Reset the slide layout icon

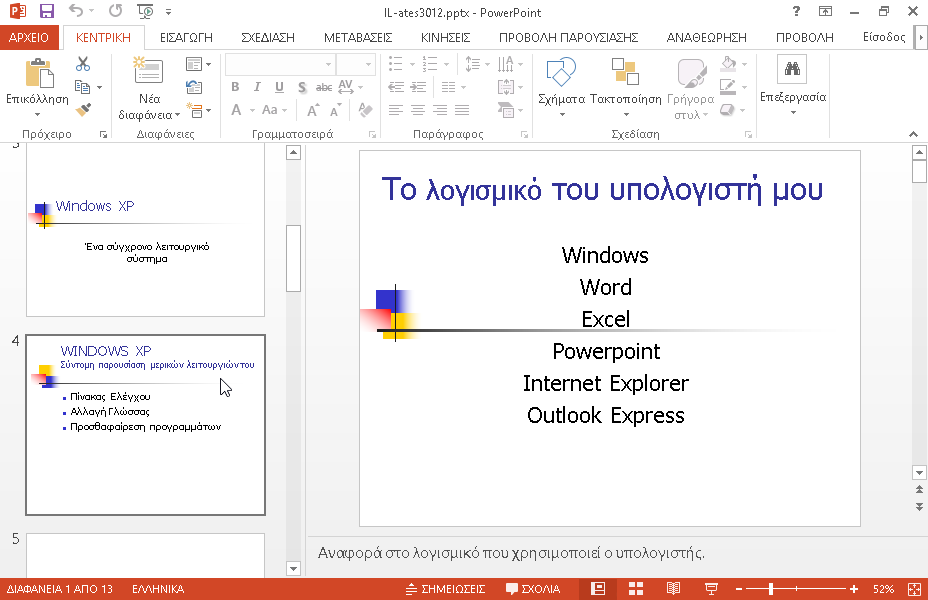[194, 87]
